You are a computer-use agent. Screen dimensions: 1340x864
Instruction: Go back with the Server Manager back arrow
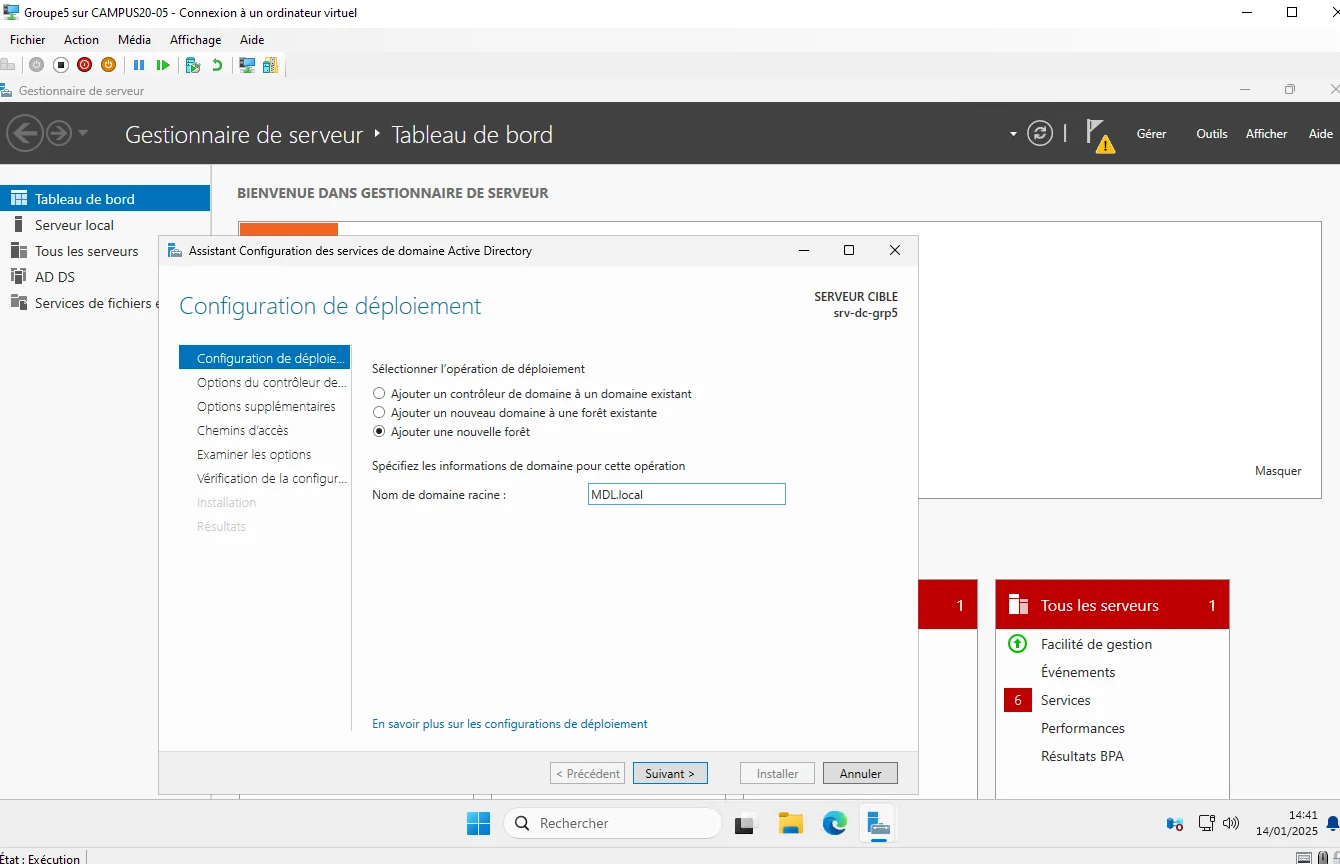tap(24, 133)
